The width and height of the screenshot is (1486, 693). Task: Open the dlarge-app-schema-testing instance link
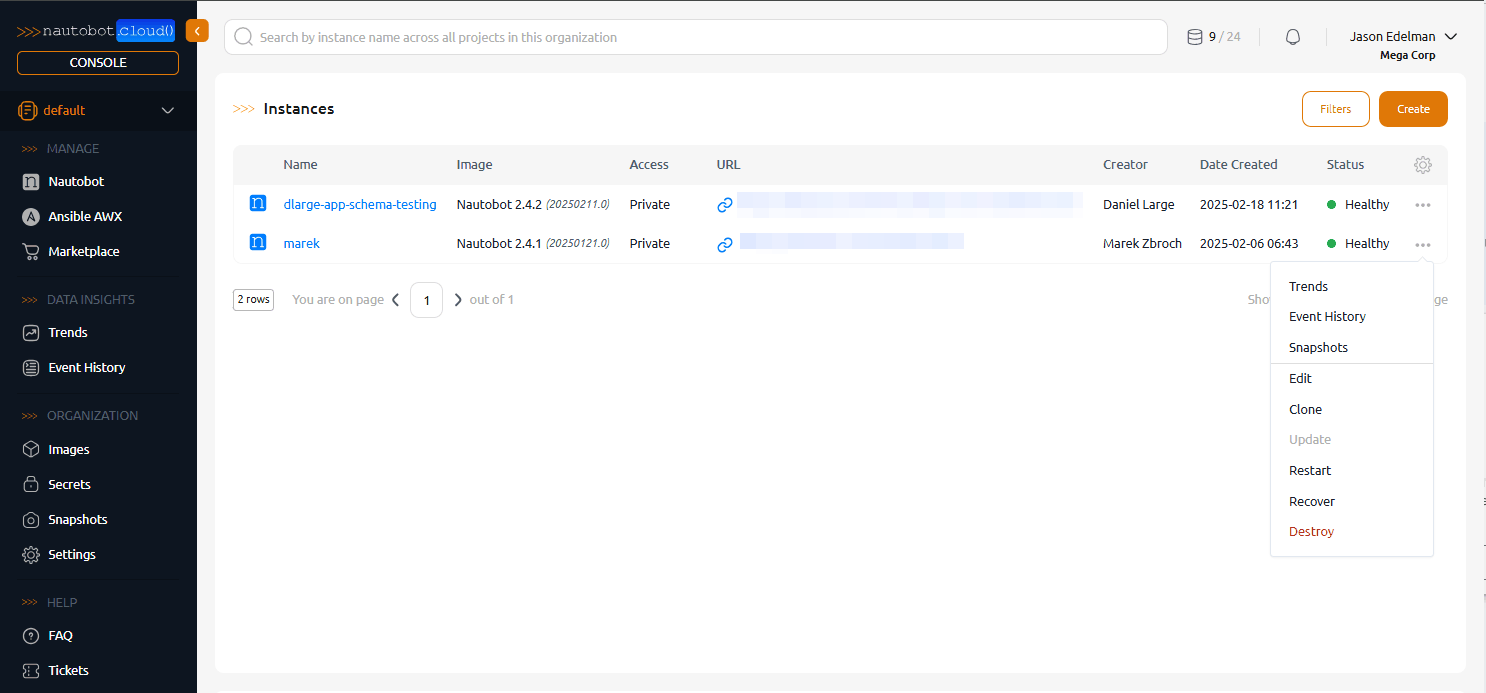360,205
